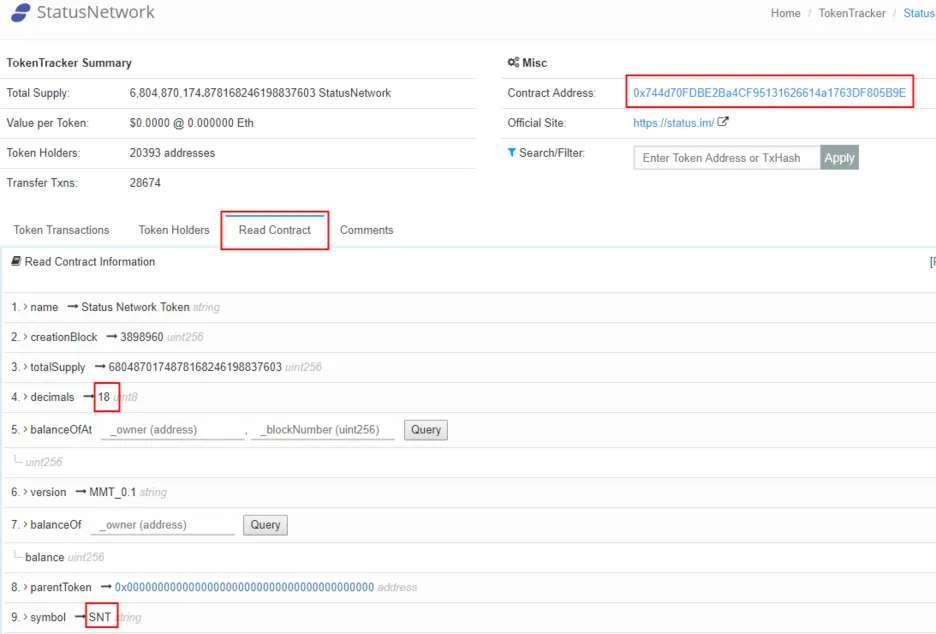
Task: Select Transfer Txns value 28674
Action: [x=145, y=183]
